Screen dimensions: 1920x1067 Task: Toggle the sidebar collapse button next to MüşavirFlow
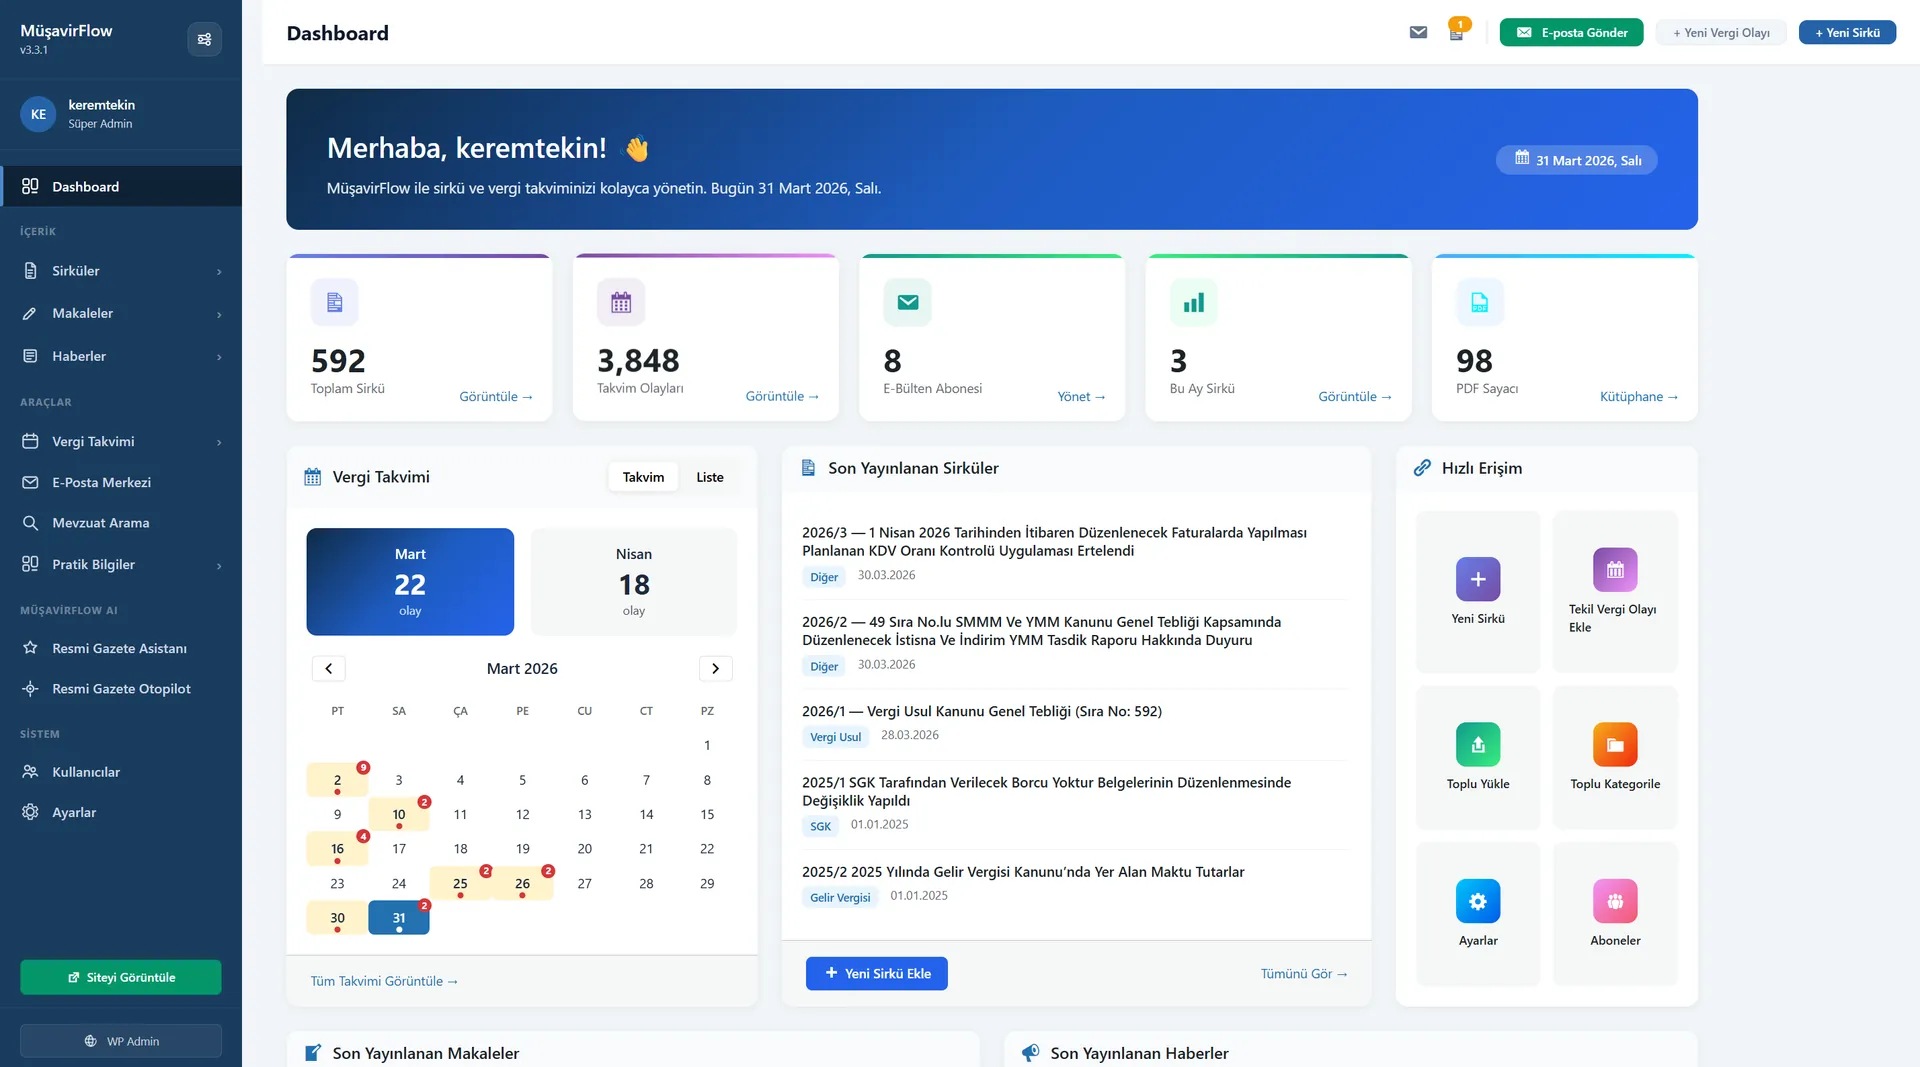pyautogui.click(x=204, y=39)
